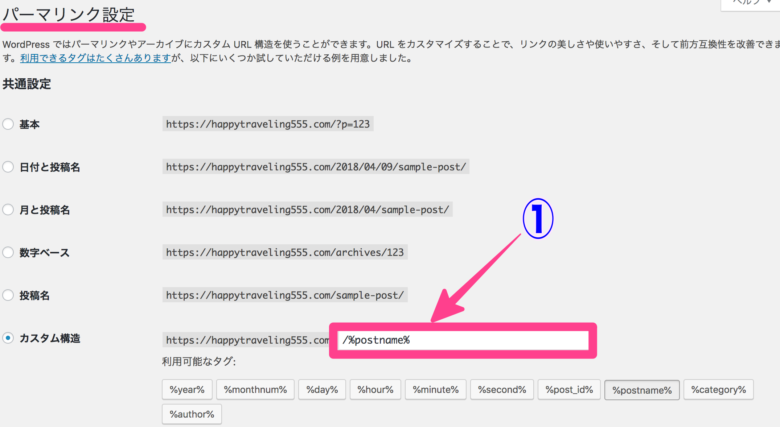Viewport: 780px width, 427px height.
Task: Select the 数字ベース radio button
Action: coord(8,252)
